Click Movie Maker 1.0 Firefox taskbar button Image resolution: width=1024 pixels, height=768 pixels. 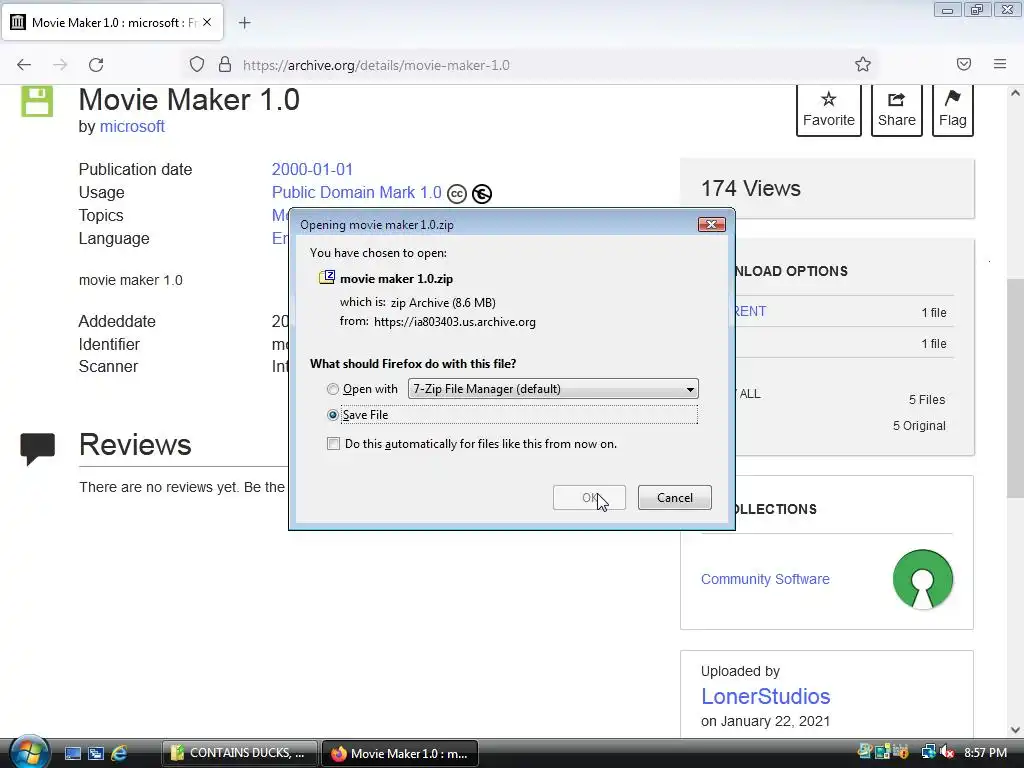click(x=400, y=753)
